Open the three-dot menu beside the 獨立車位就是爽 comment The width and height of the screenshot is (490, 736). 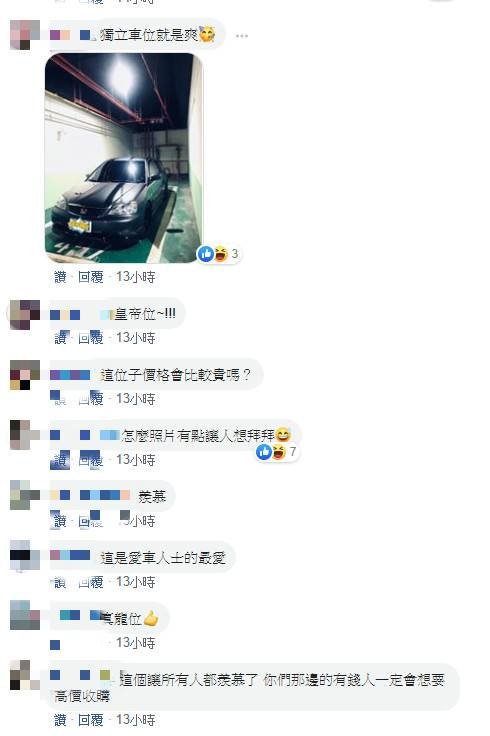[x=242, y=36]
